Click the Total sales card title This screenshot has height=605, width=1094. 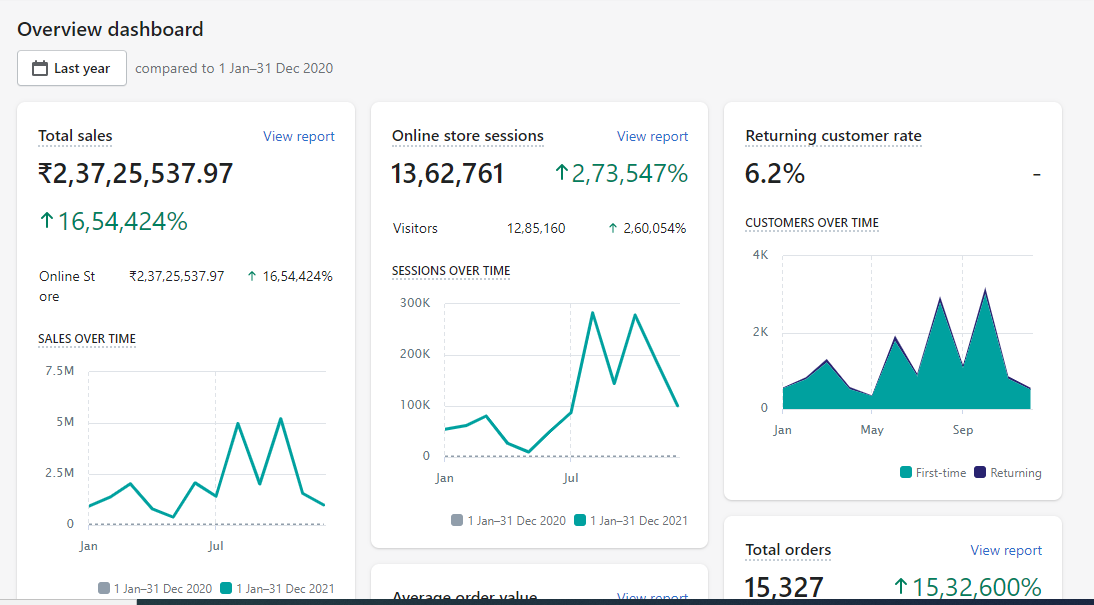(x=75, y=136)
